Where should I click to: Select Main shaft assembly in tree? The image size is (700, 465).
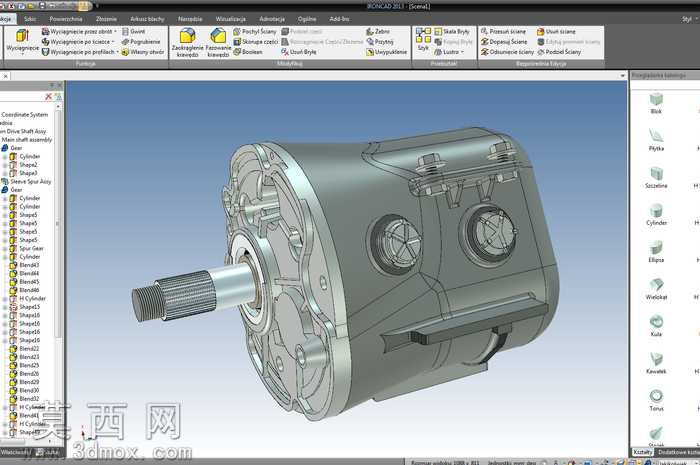coord(27,140)
